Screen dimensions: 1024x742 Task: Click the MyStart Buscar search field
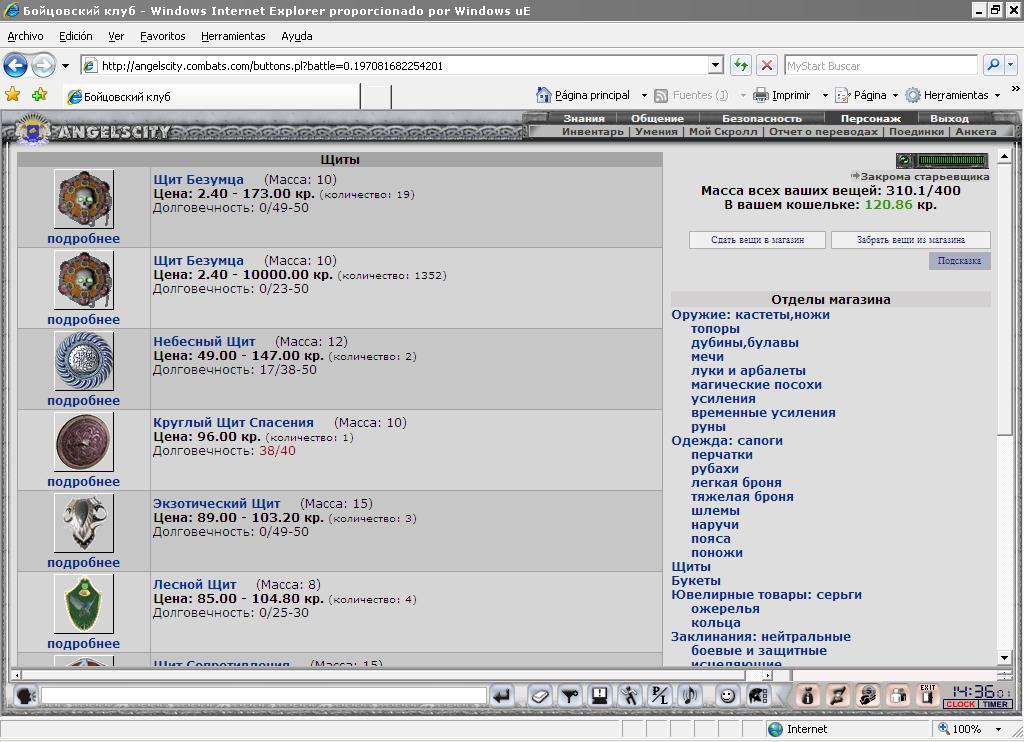click(880, 65)
